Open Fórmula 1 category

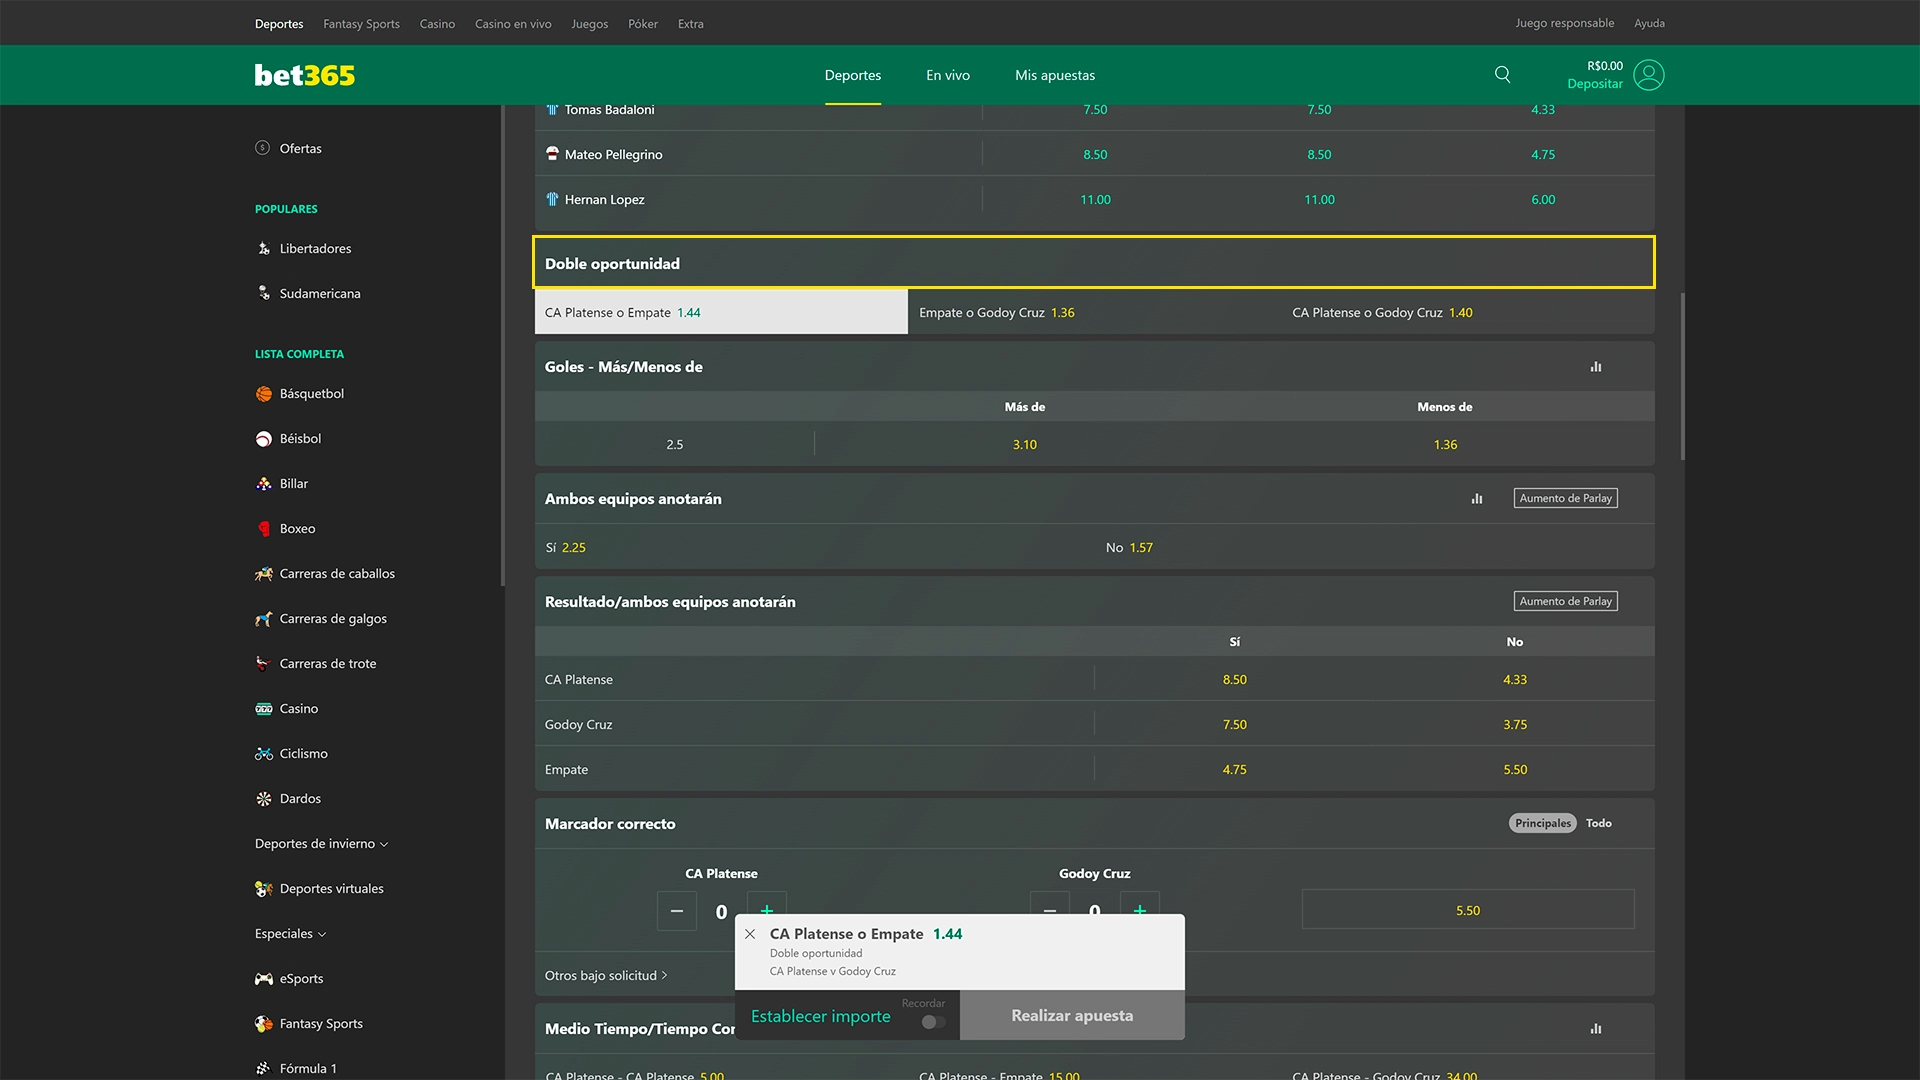coord(308,1068)
